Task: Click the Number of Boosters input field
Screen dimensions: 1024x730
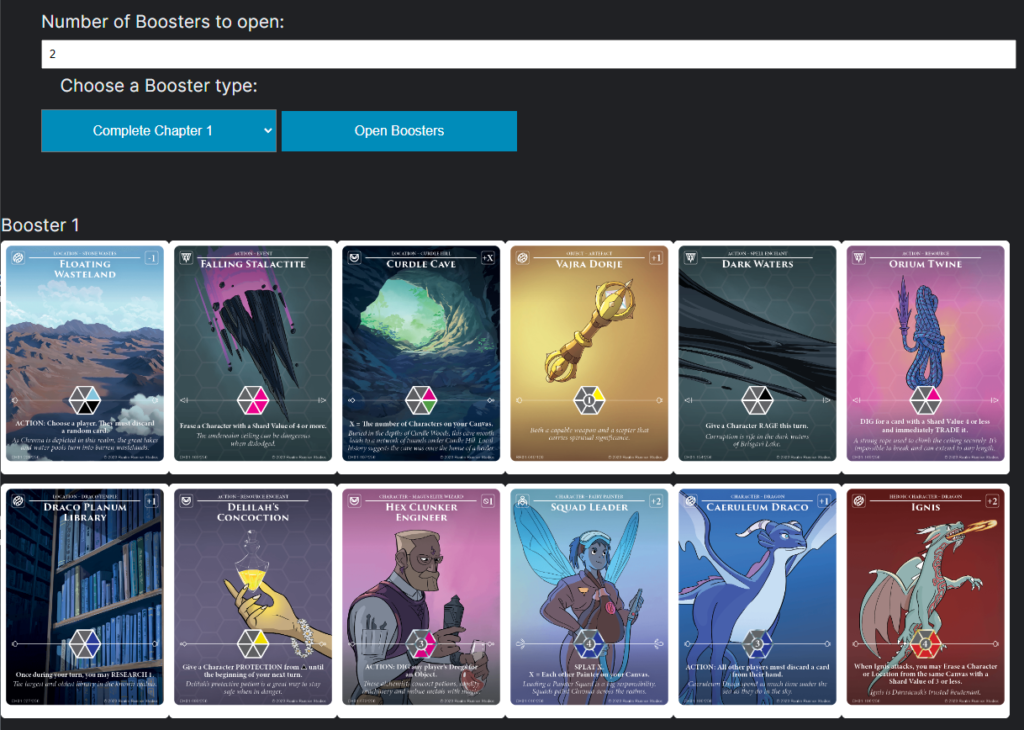Action: (x=528, y=54)
